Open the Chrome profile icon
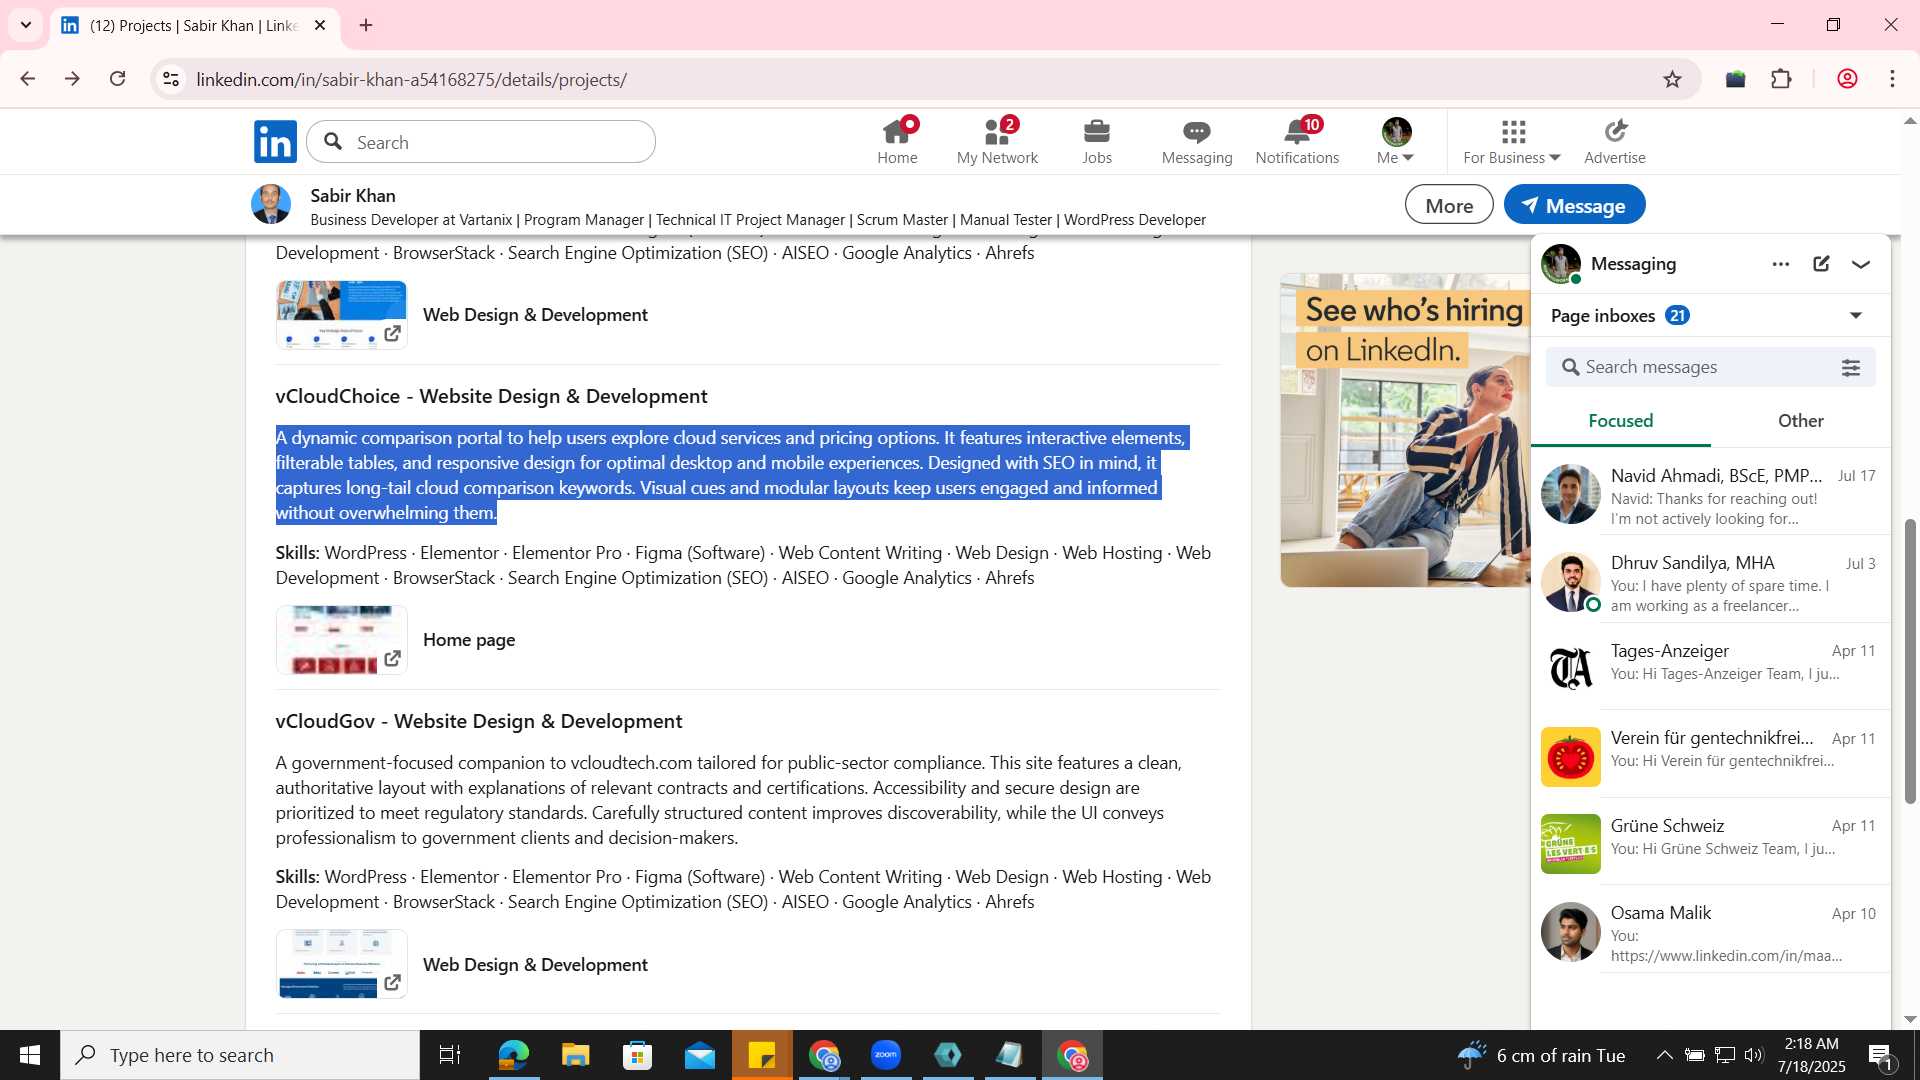The height and width of the screenshot is (1080, 1920). tap(1847, 79)
